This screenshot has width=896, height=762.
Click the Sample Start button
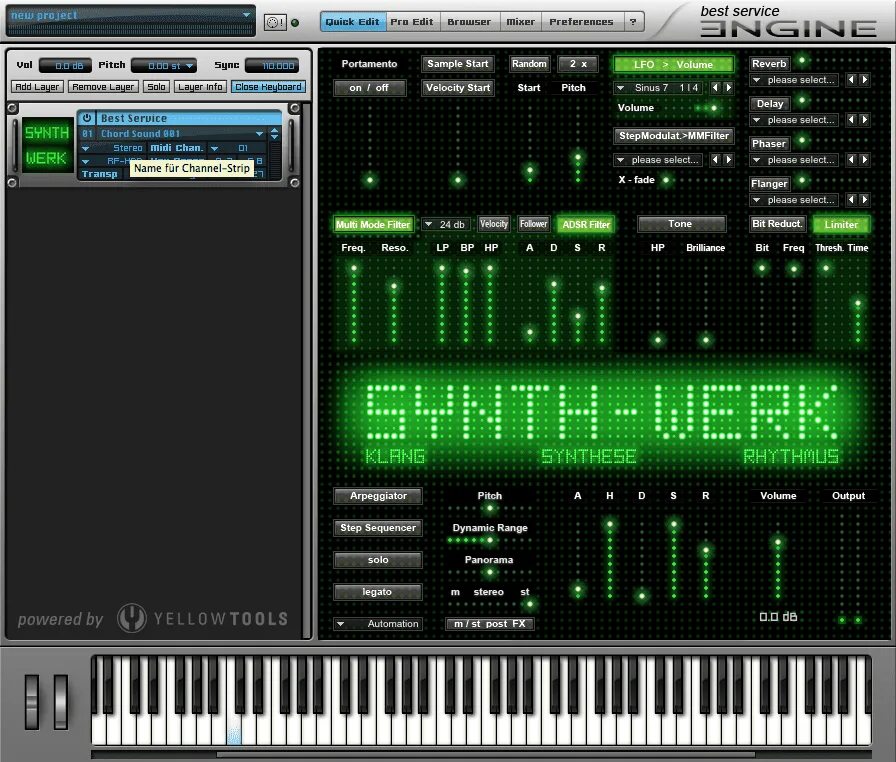(x=458, y=64)
